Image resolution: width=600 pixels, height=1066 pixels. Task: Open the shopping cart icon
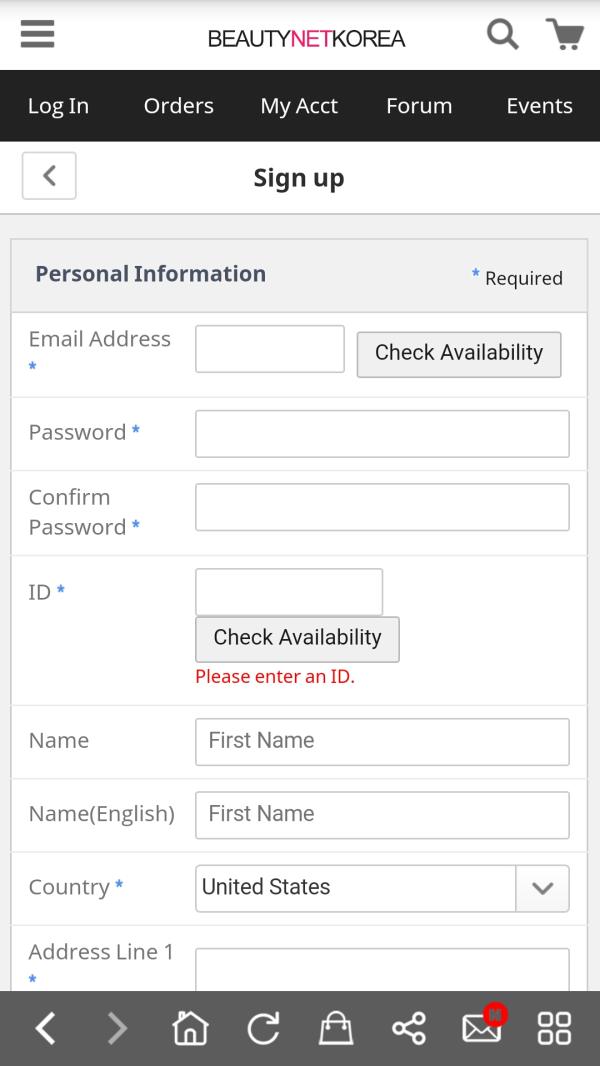[565, 34]
